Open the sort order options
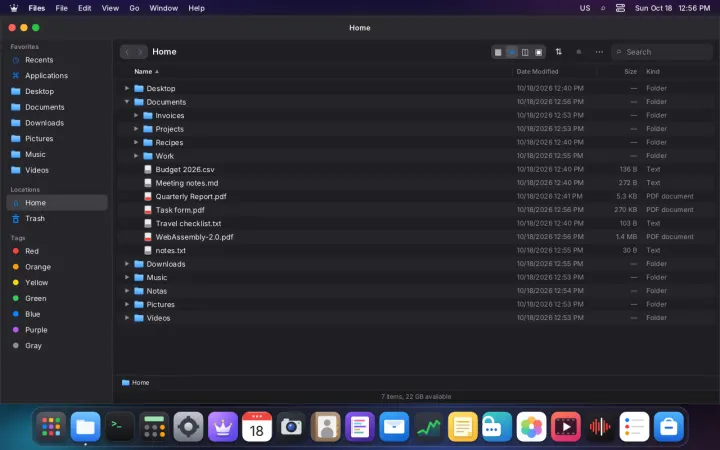Viewport: 720px width, 450px height. tap(558, 52)
